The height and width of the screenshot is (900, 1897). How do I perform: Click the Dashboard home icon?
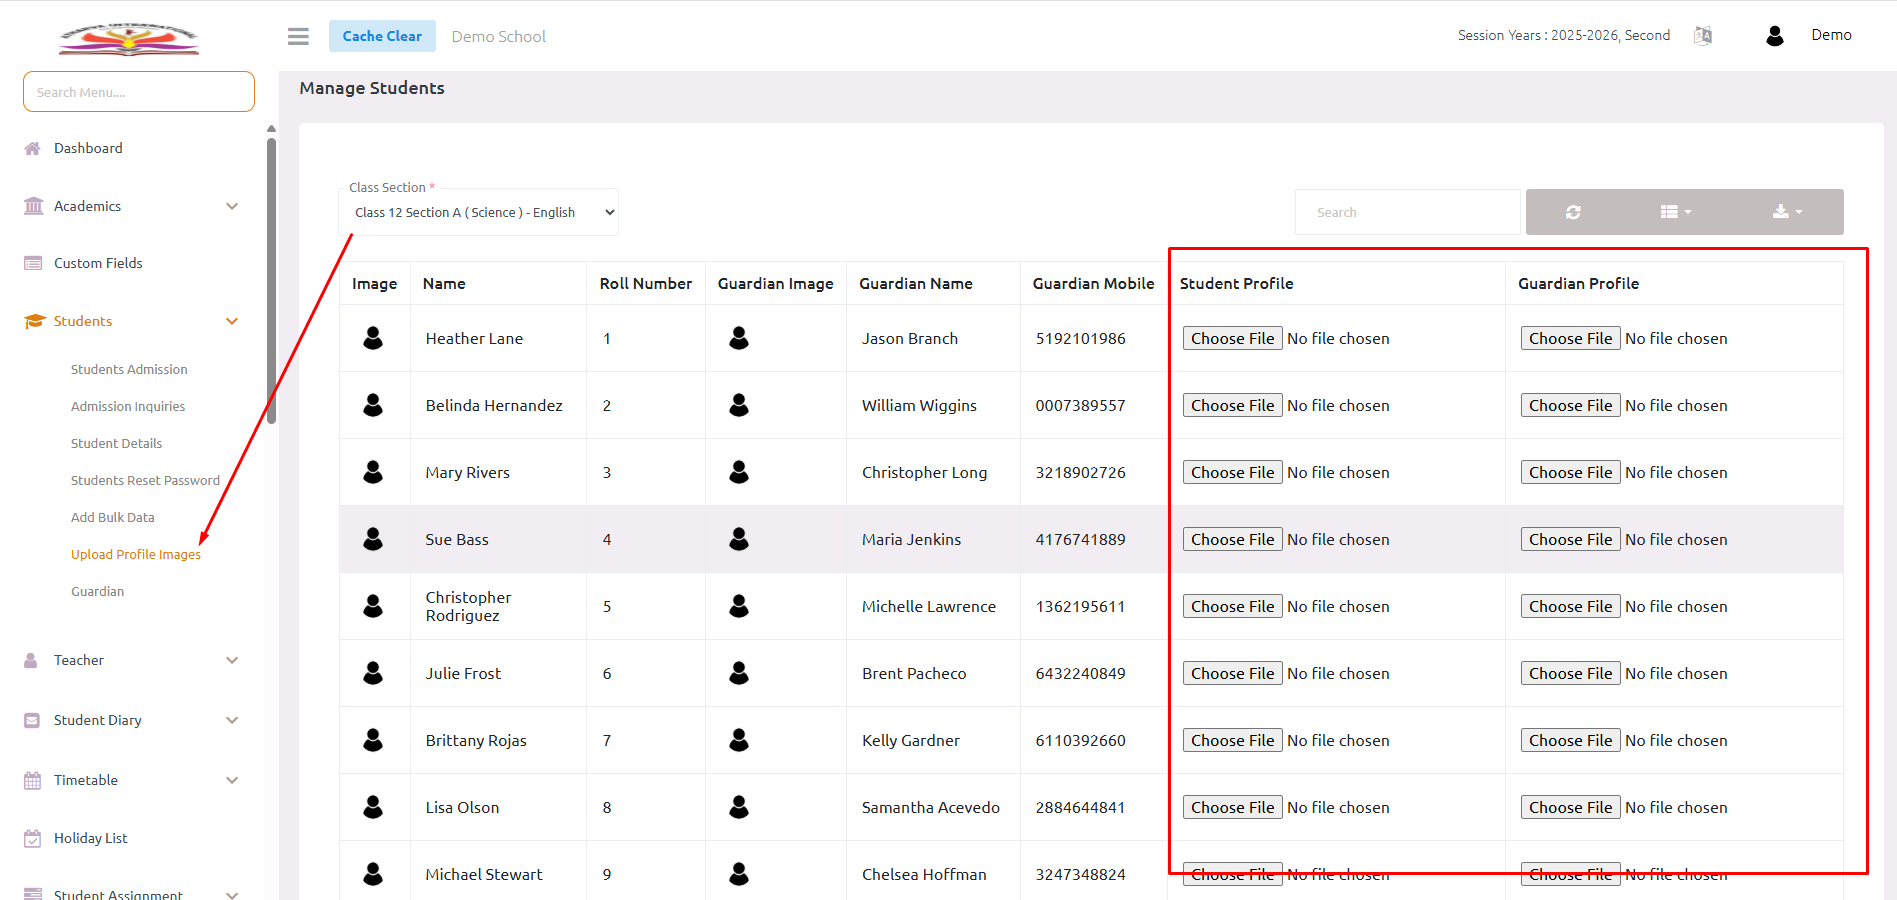33,149
